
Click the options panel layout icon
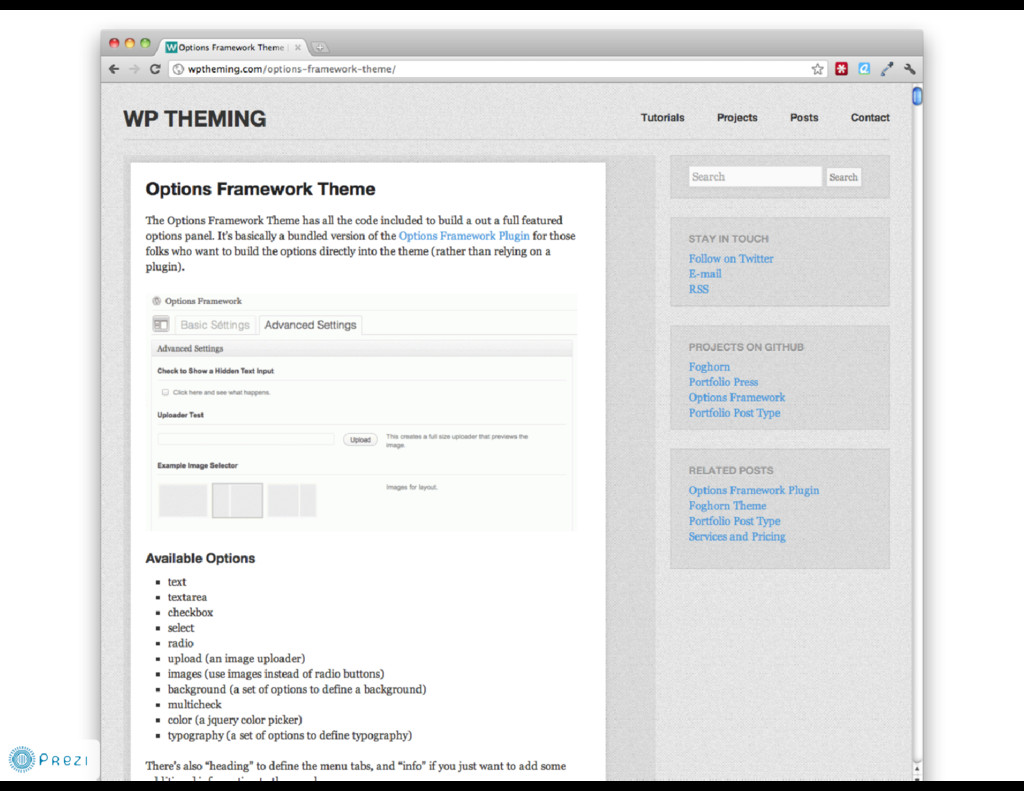(x=161, y=324)
